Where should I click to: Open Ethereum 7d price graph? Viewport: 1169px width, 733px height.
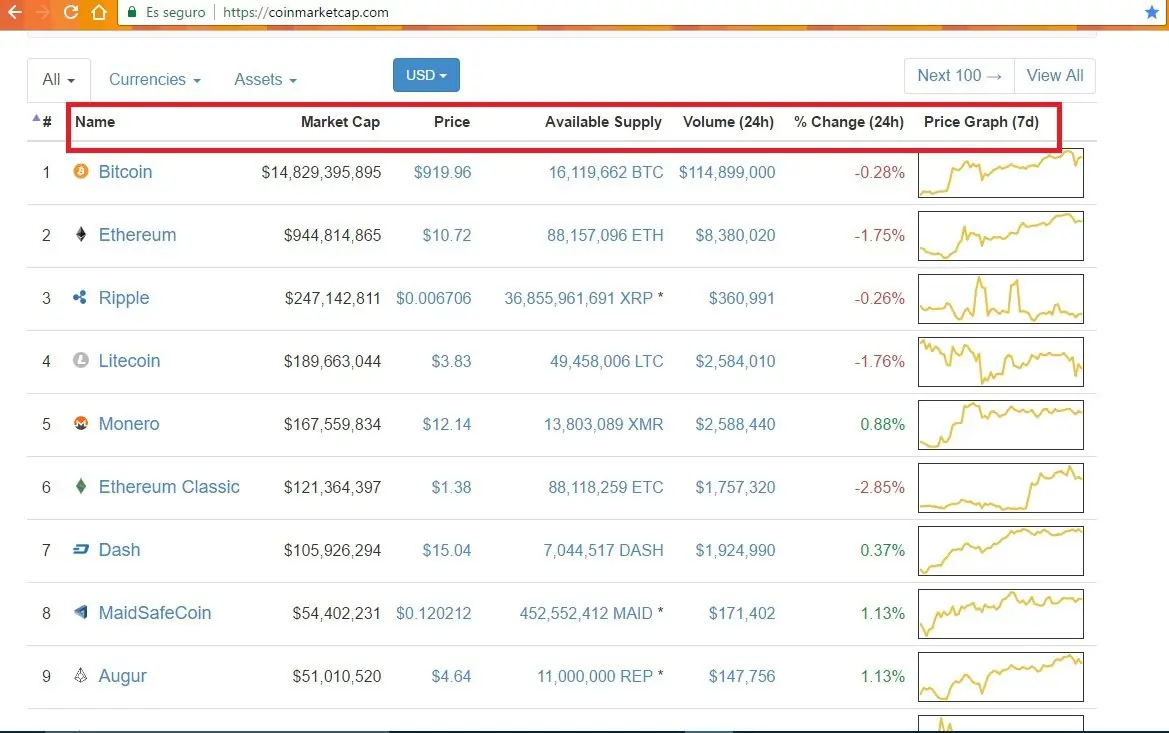pos(1001,236)
